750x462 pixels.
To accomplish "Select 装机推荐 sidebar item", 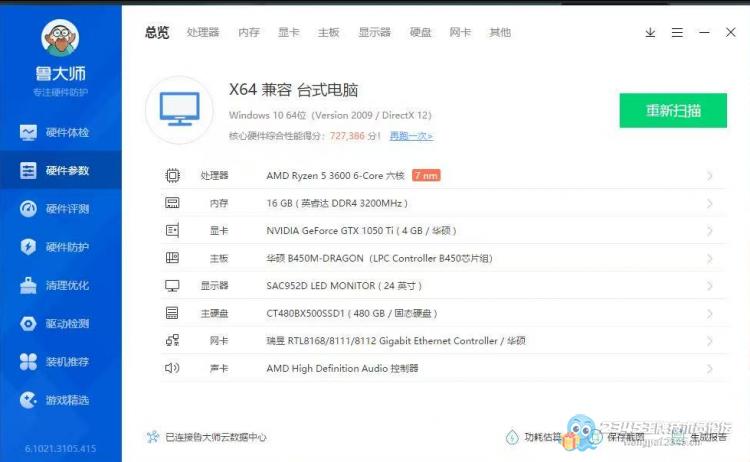I will click(x=60, y=361).
